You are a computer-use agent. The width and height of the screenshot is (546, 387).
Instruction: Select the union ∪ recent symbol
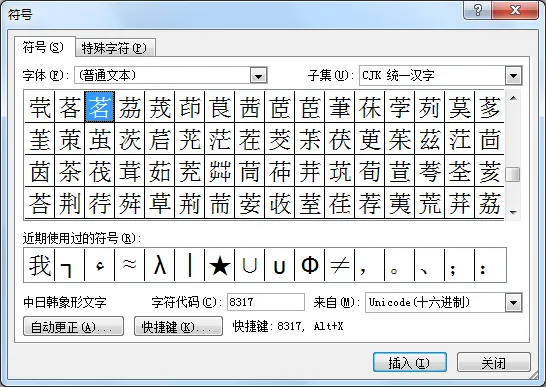click(250, 265)
